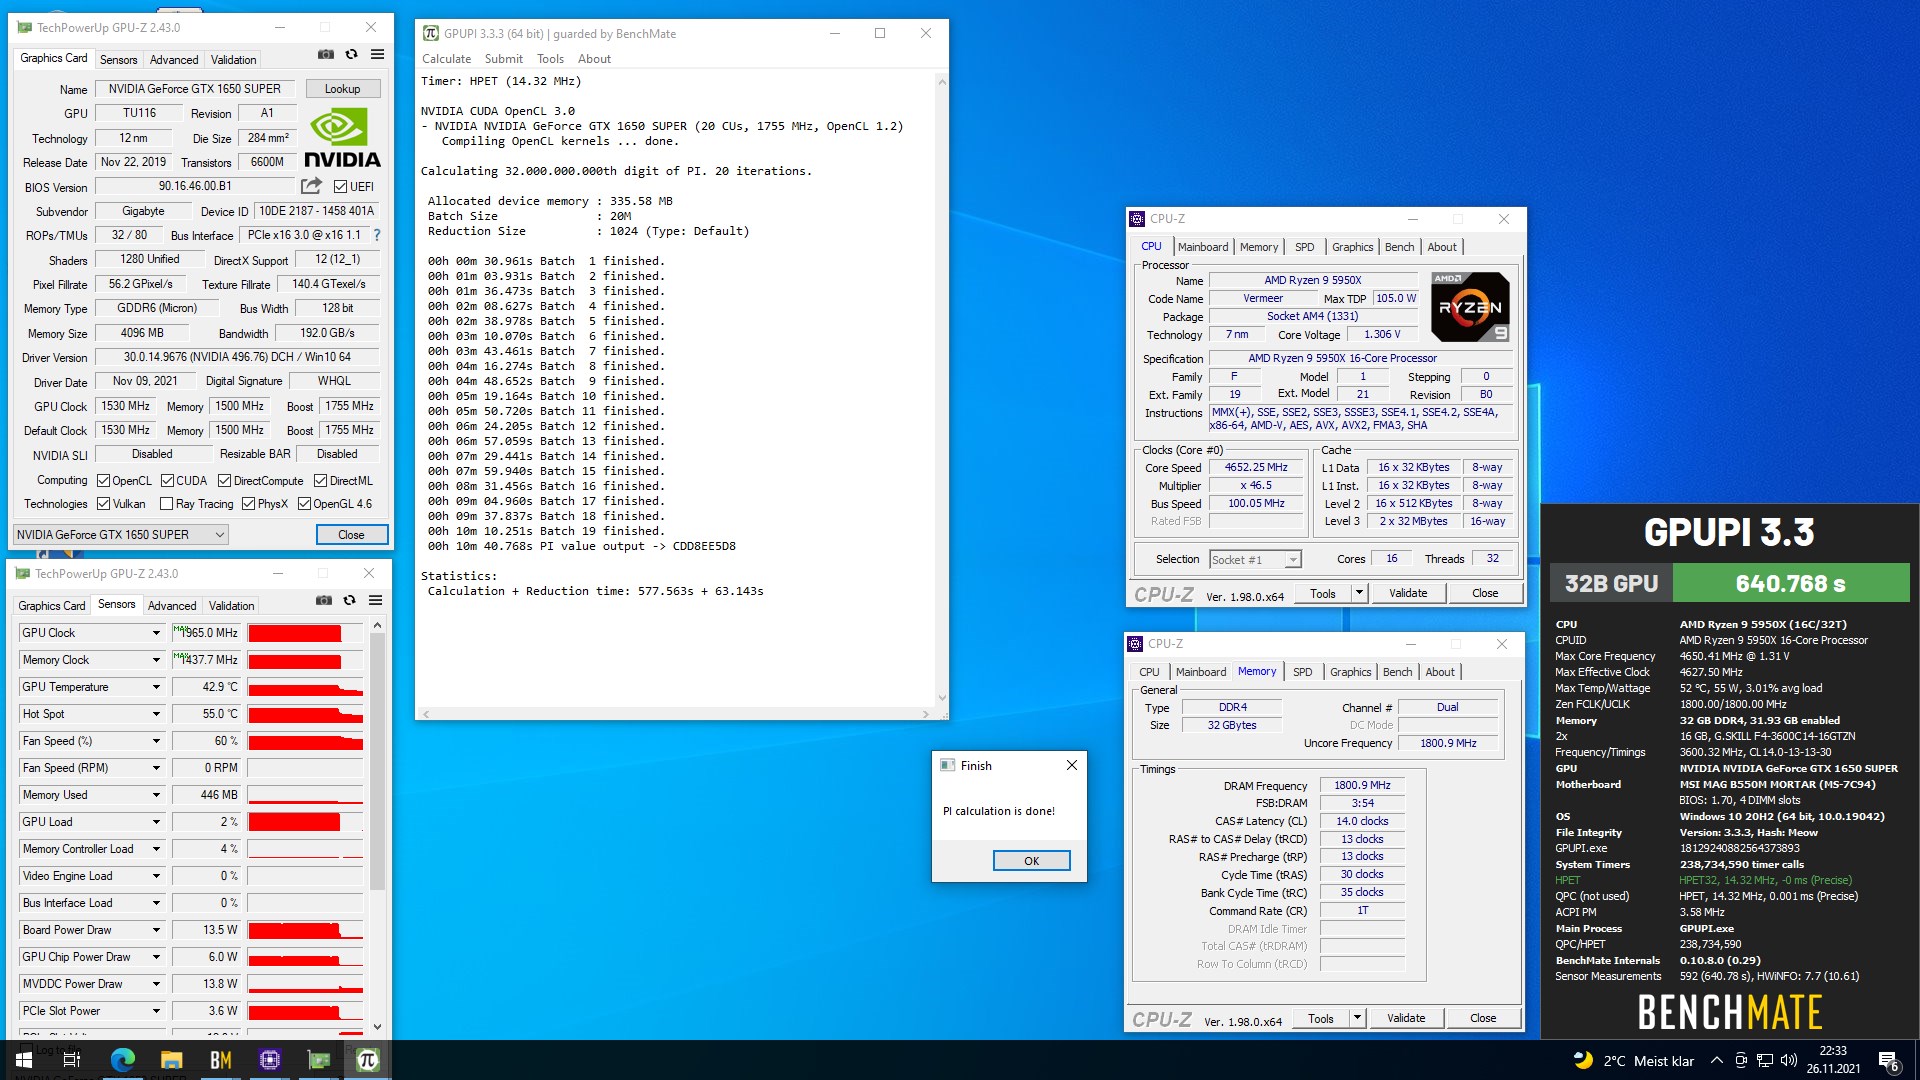Open the hamburger menu in top GPU-Z window

(377, 55)
